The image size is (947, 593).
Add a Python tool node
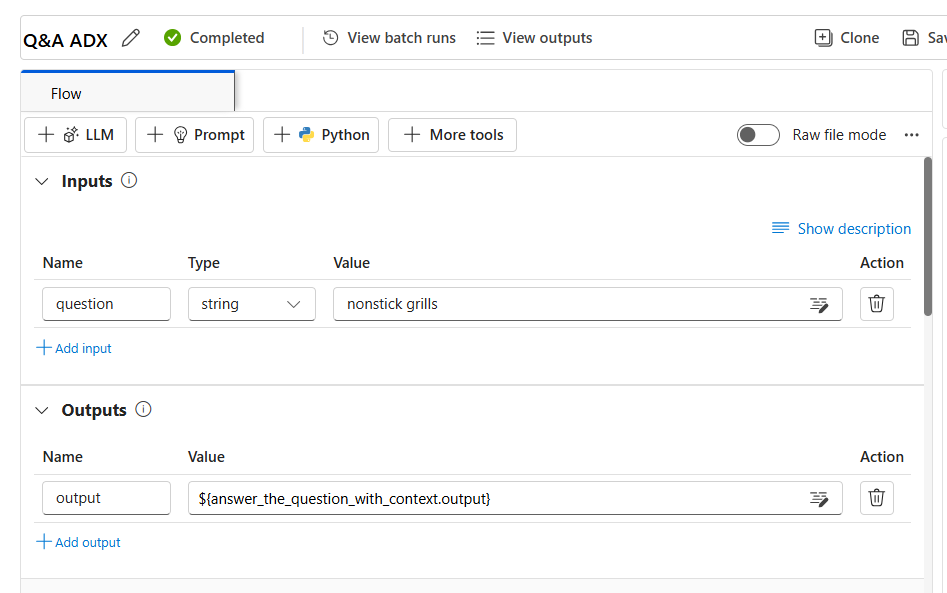point(321,135)
